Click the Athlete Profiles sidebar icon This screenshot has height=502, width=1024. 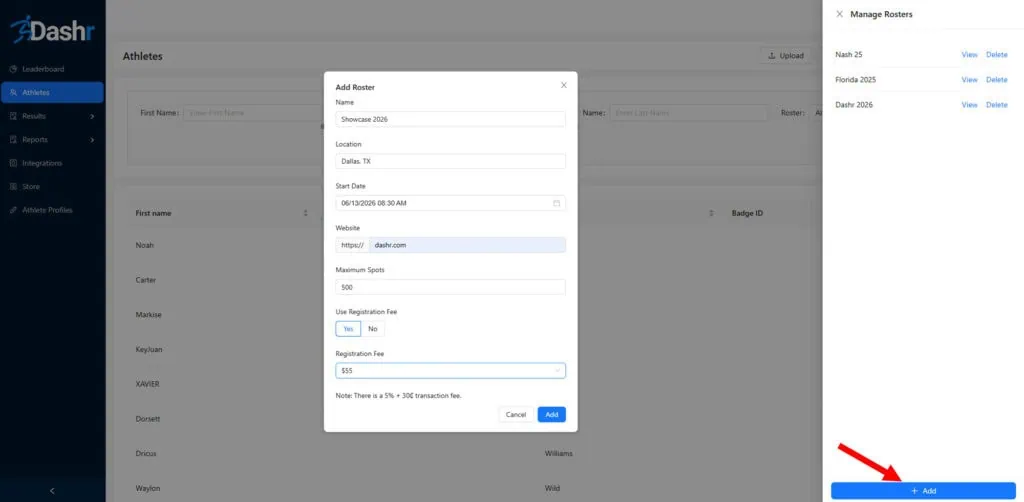[13, 210]
